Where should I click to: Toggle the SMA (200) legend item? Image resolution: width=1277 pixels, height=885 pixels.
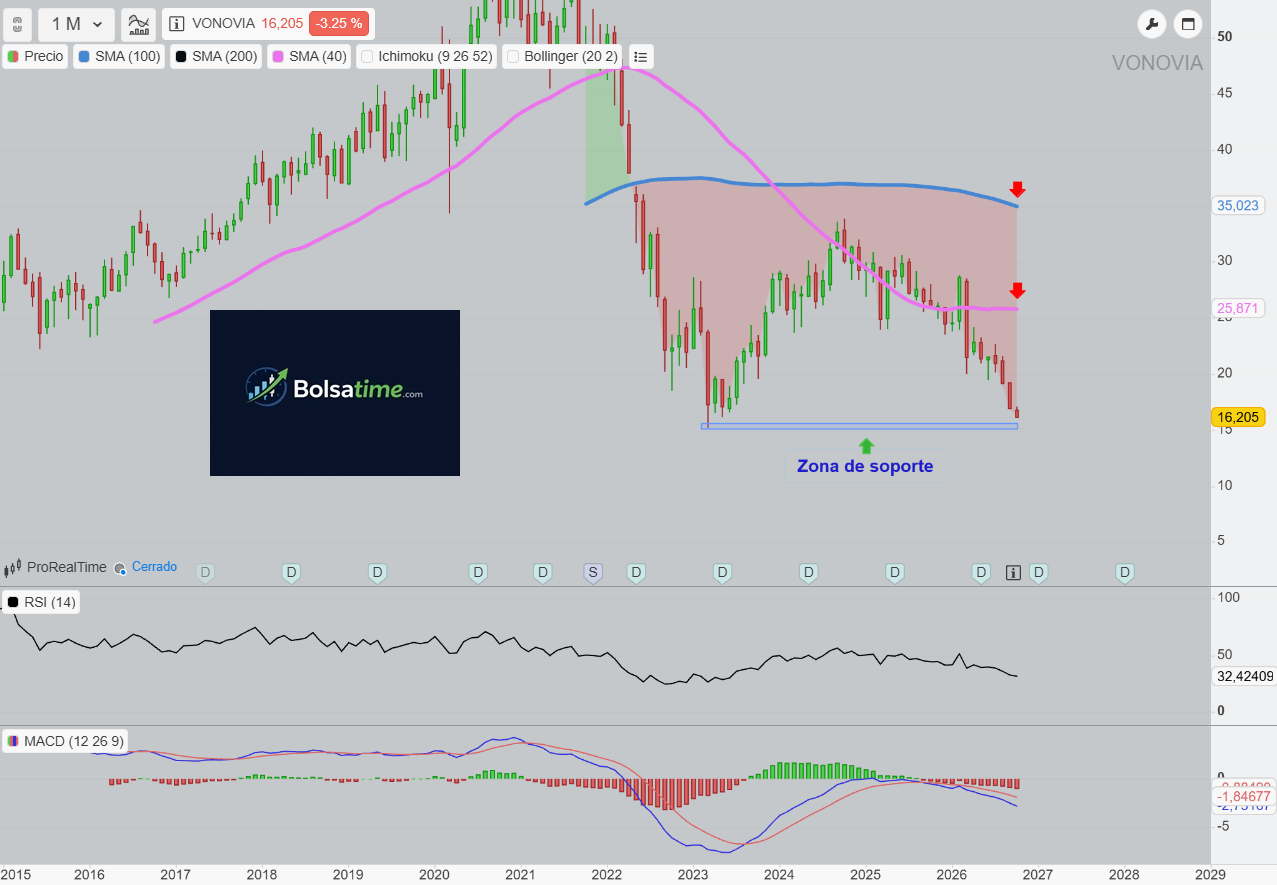214,57
